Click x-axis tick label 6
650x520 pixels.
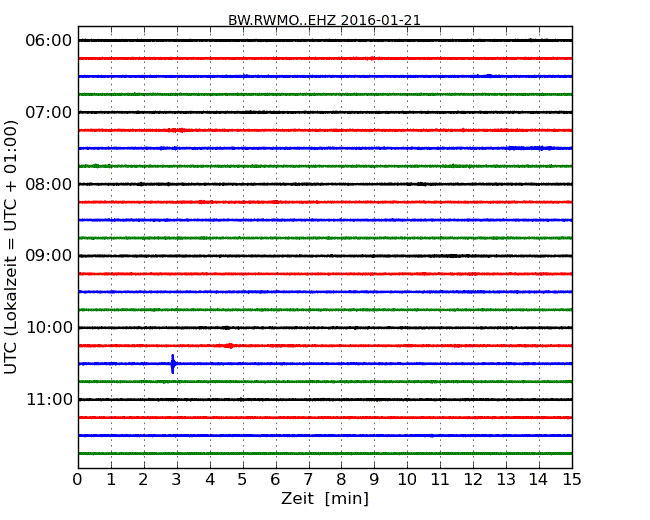275,479
